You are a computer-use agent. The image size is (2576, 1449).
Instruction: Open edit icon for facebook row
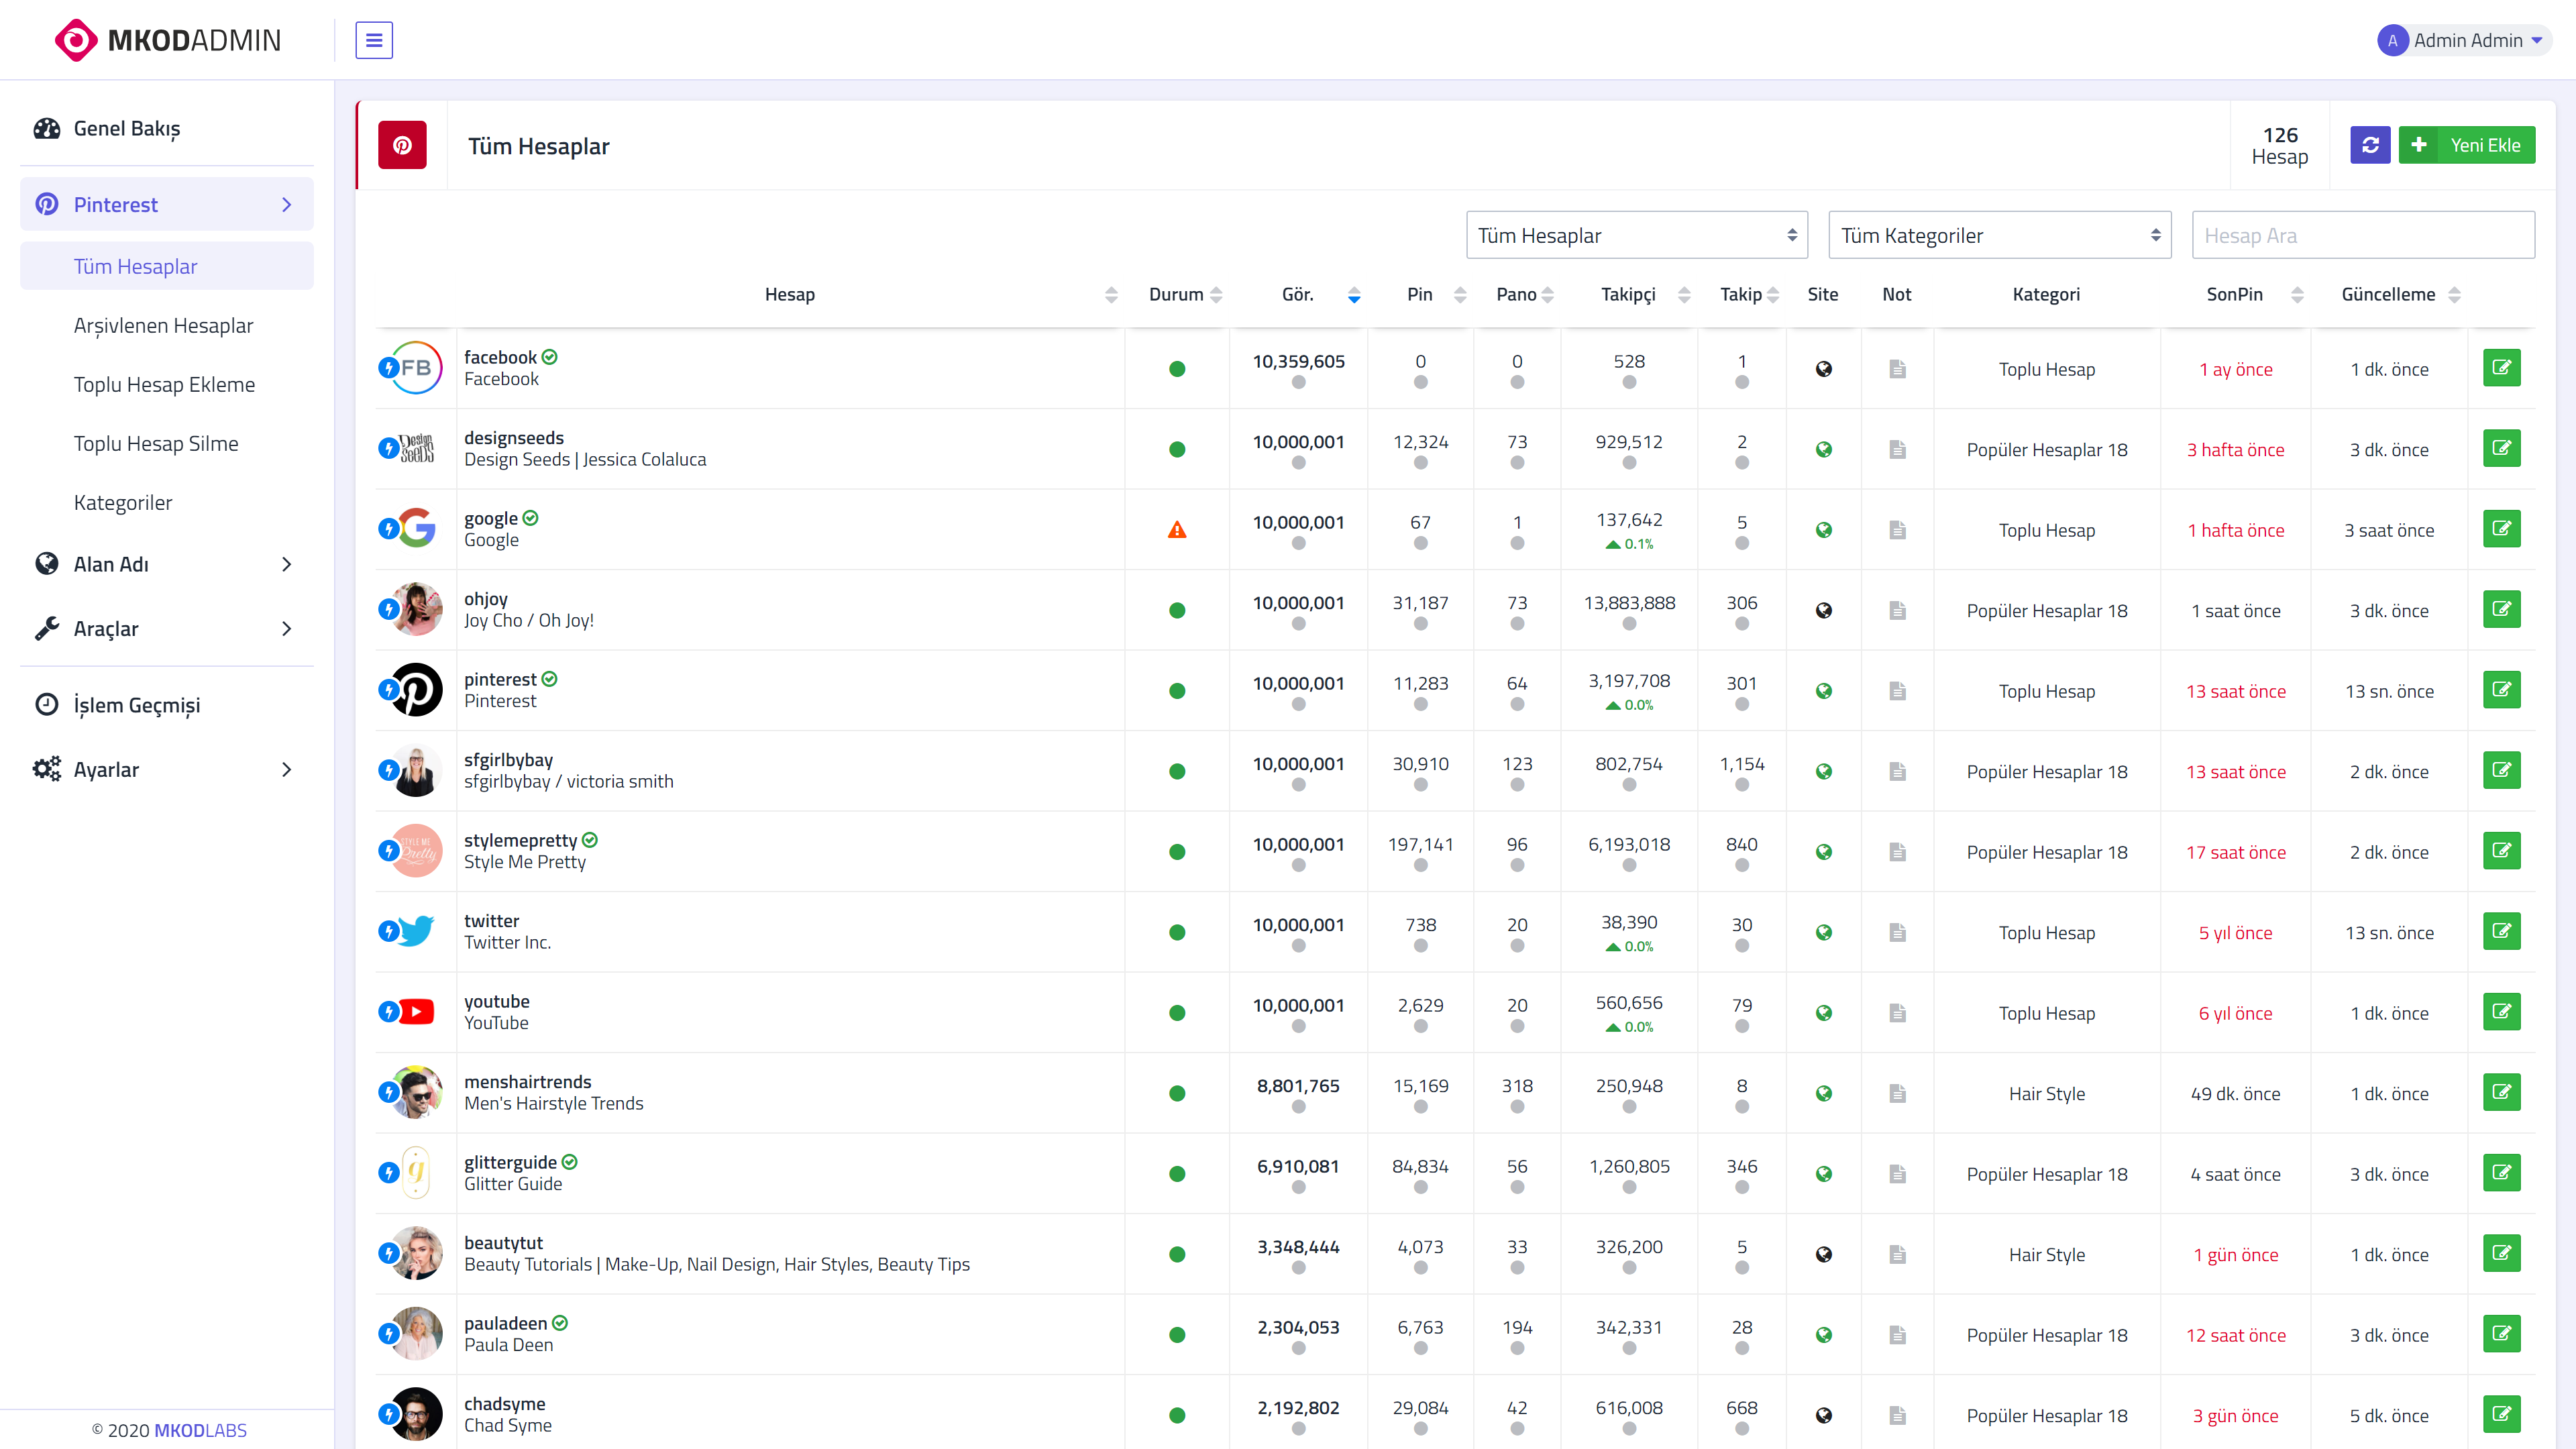coord(2501,368)
